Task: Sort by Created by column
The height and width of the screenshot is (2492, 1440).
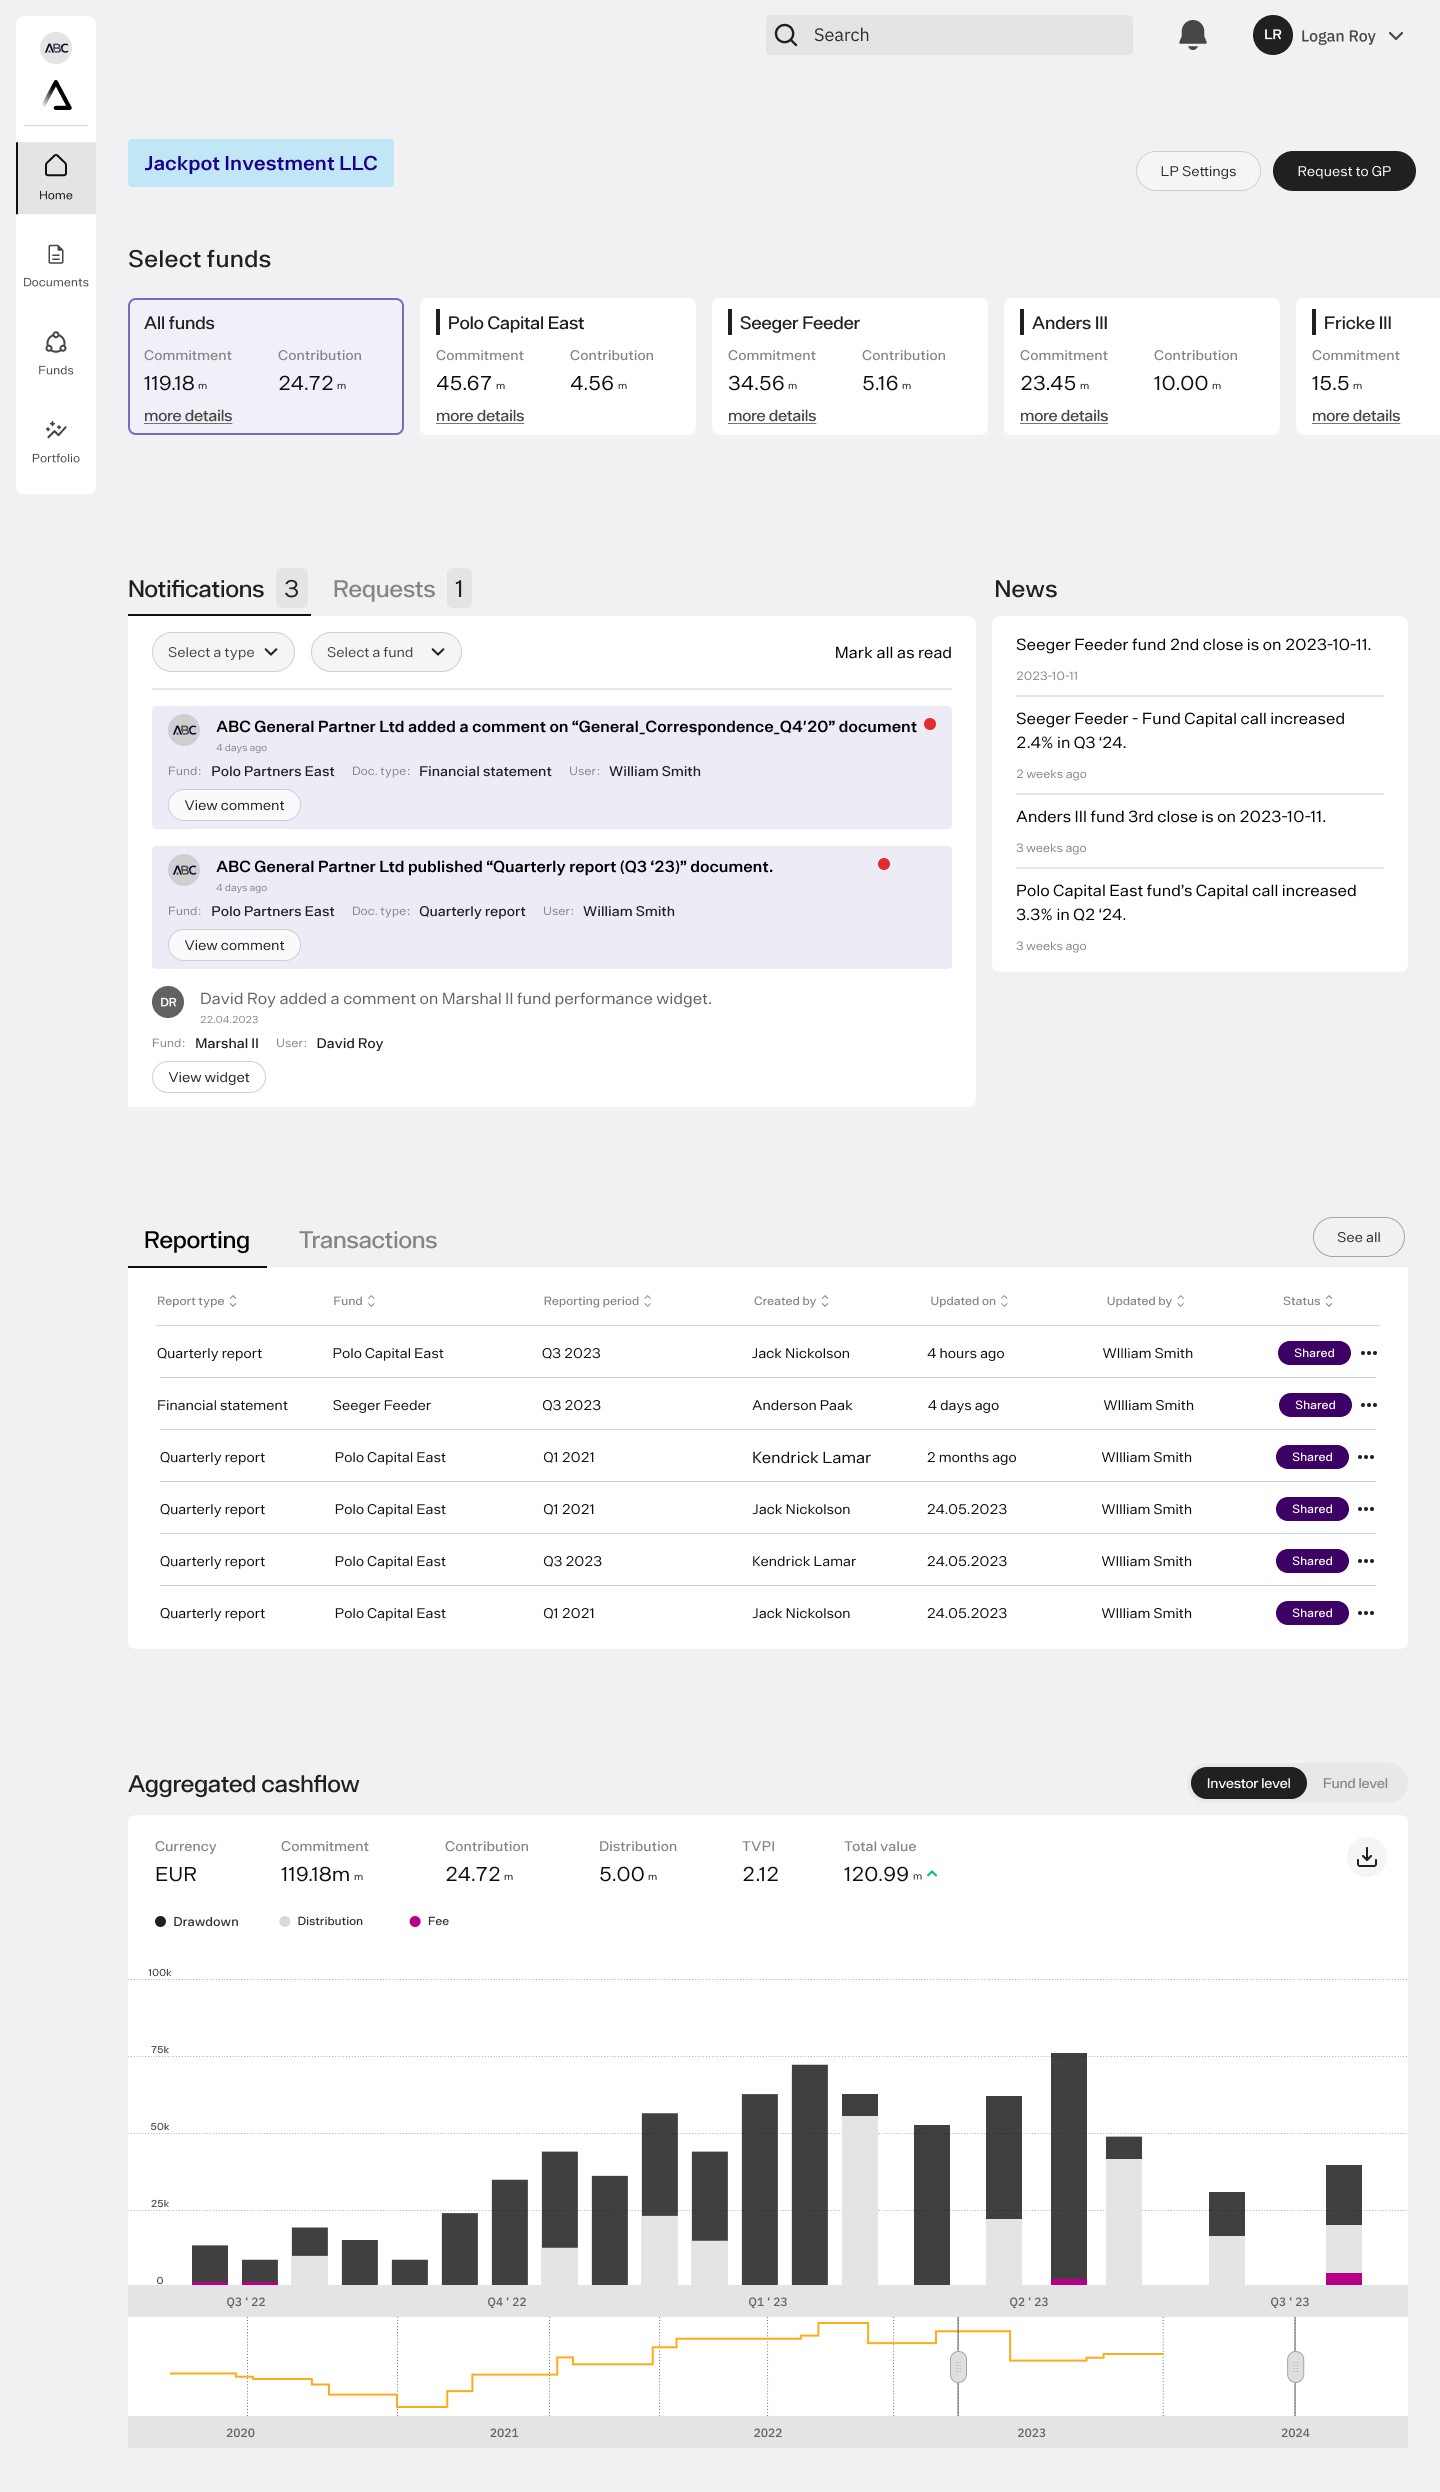Action: click(791, 1301)
